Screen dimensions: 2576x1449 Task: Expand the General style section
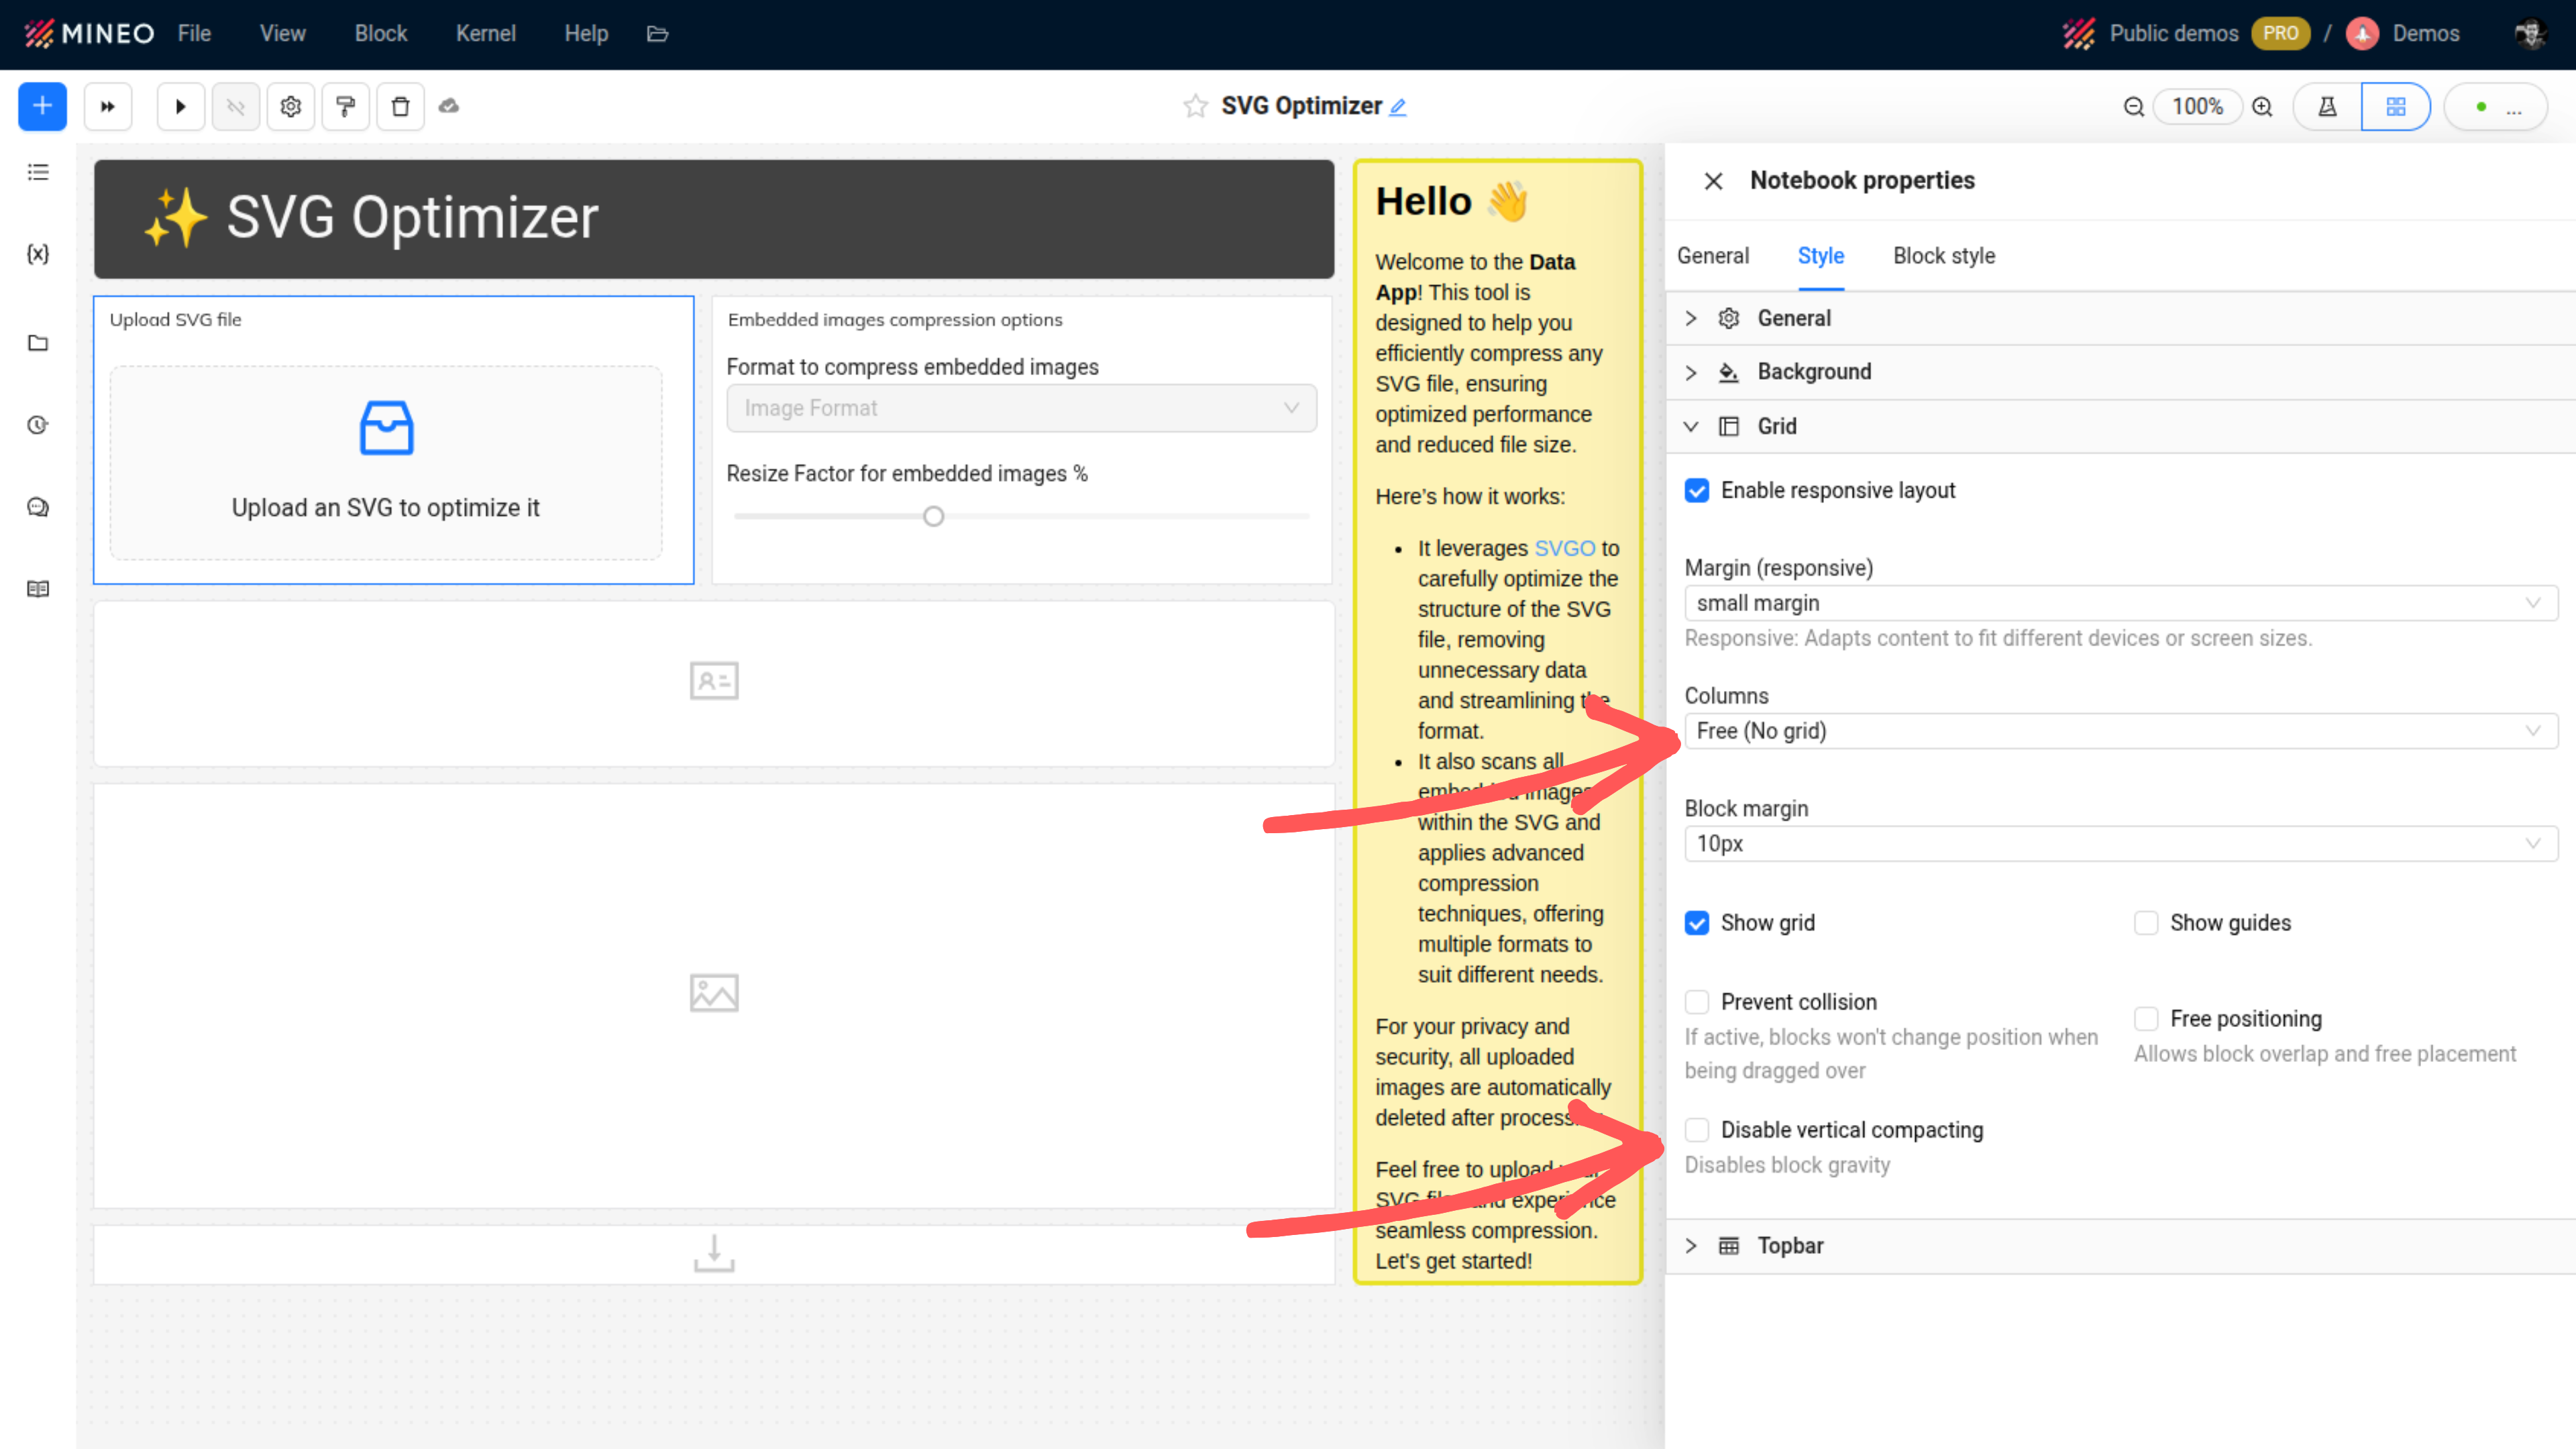point(2120,318)
